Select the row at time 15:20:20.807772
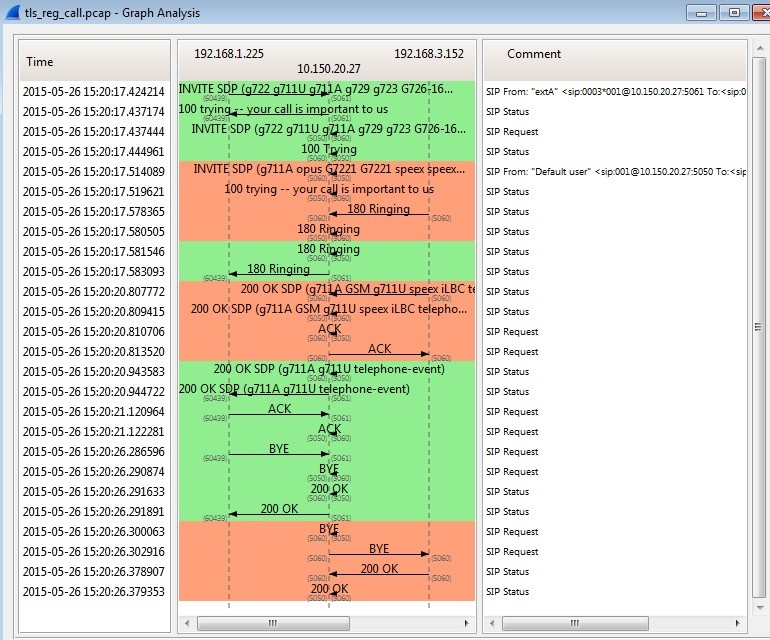This screenshot has width=770, height=640. (x=93, y=292)
